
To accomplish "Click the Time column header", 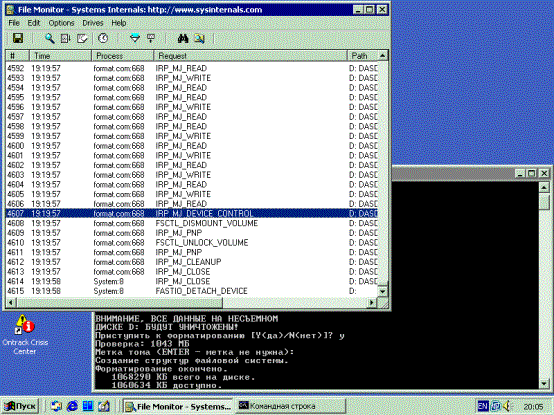I will [60, 56].
